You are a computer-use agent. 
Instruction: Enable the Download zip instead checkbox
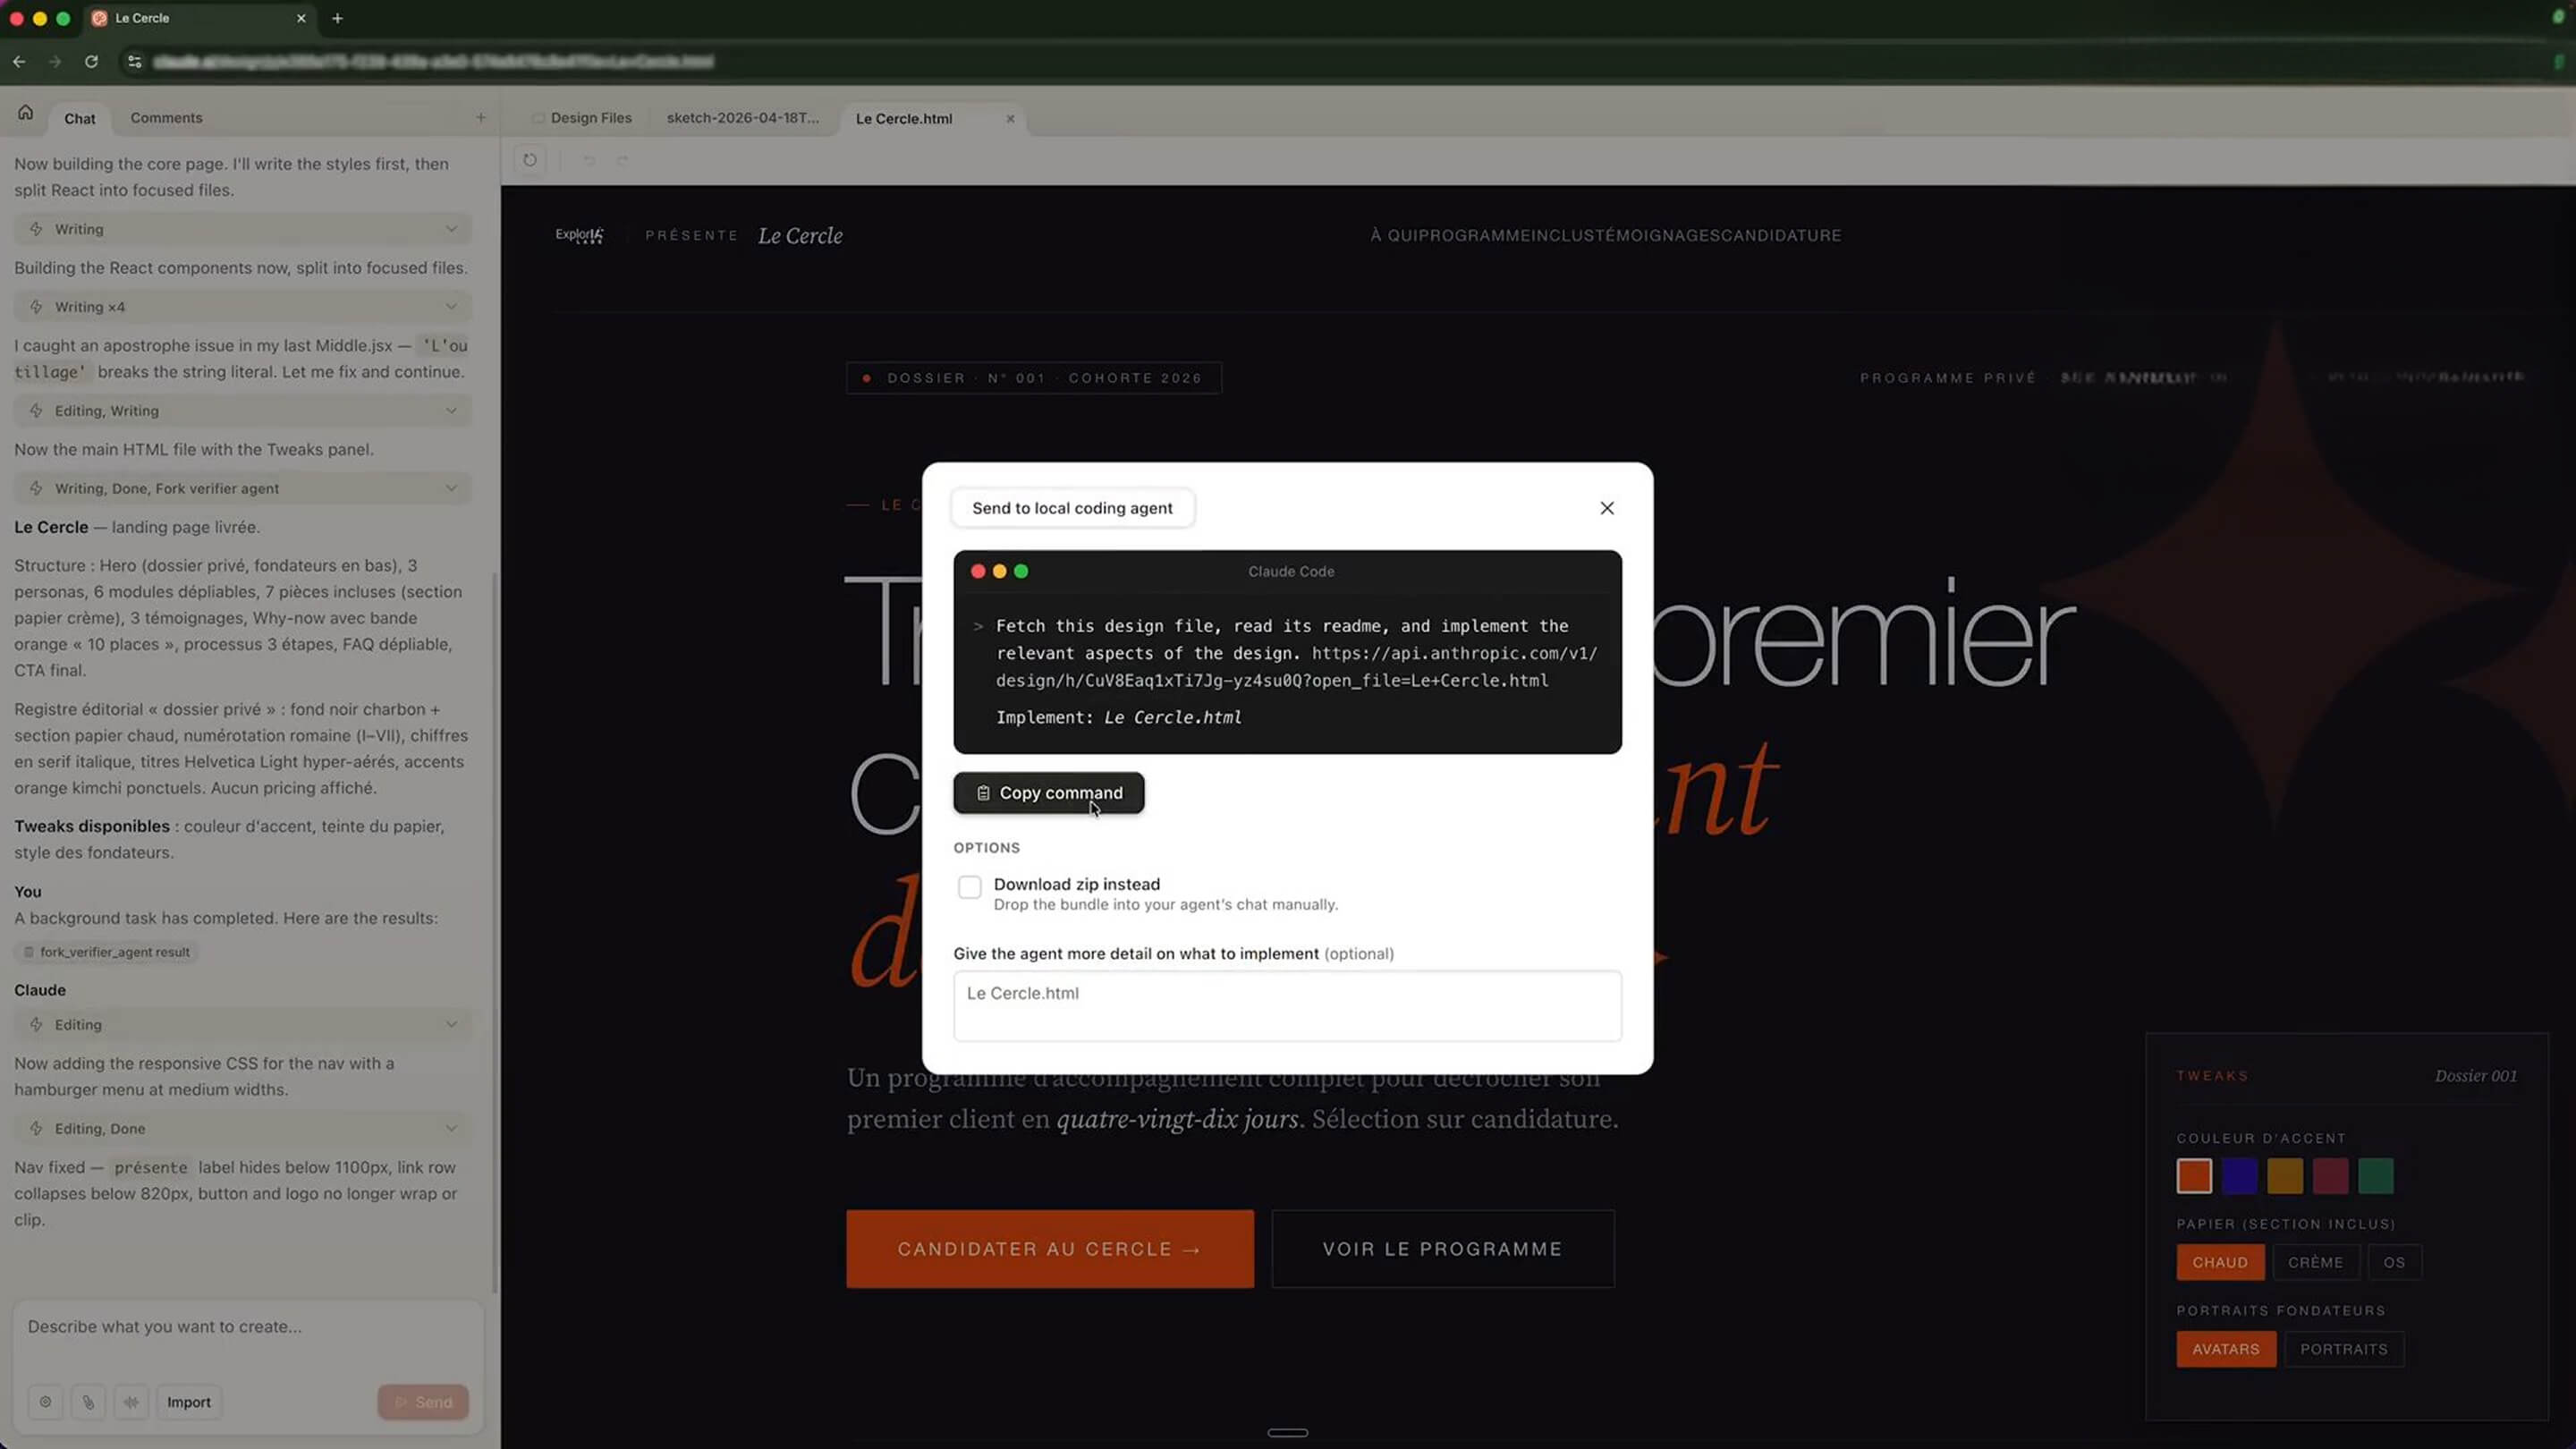(x=969, y=887)
